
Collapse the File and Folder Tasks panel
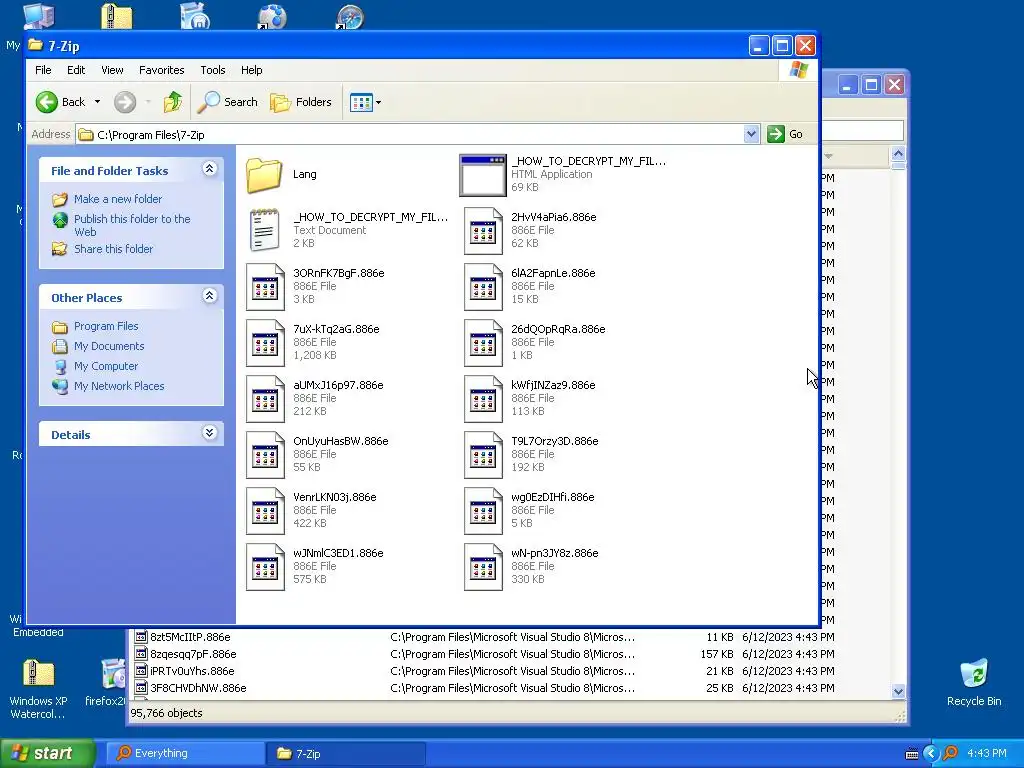(x=209, y=169)
